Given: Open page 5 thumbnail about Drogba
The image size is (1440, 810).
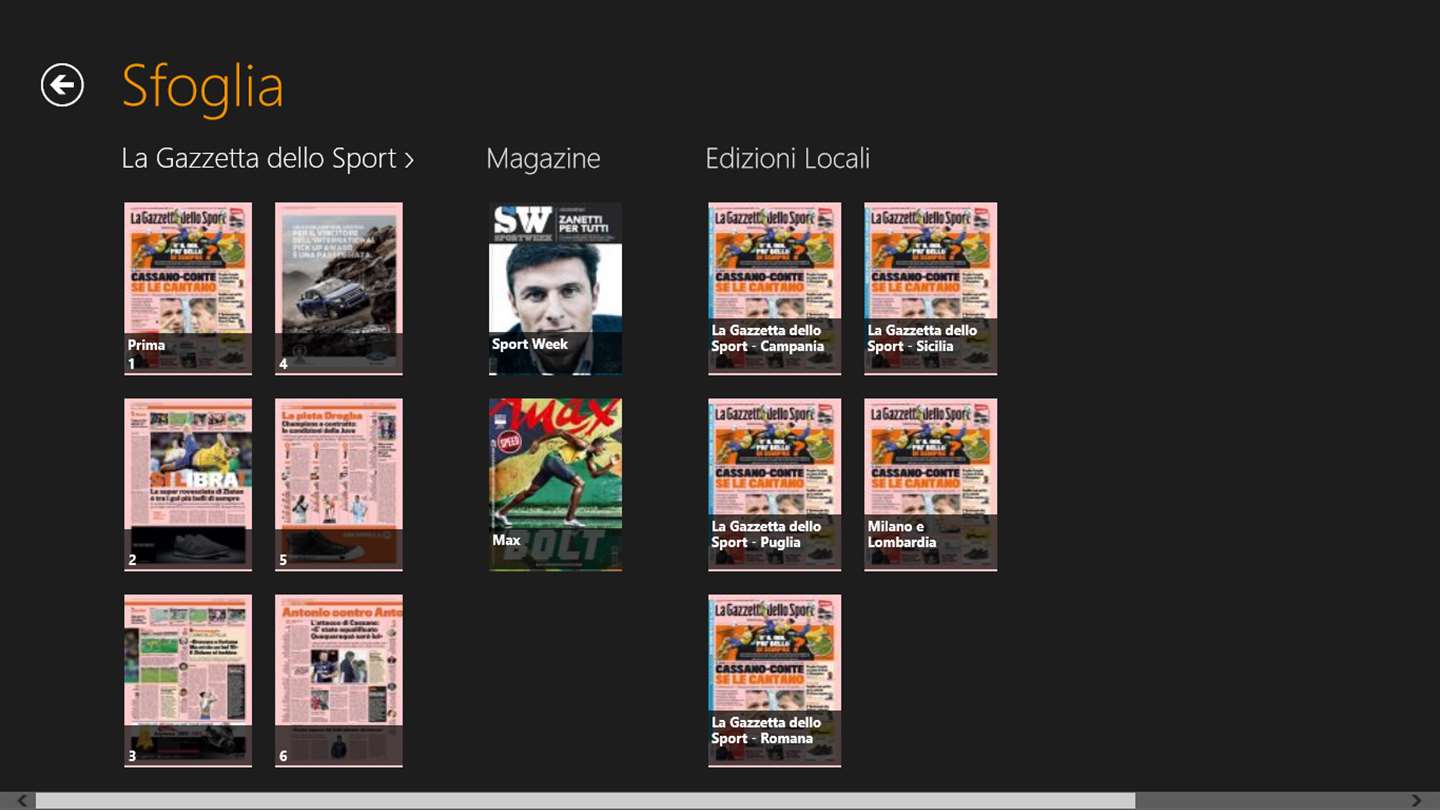Looking at the screenshot, I should pyautogui.click(x=339, y=484).
